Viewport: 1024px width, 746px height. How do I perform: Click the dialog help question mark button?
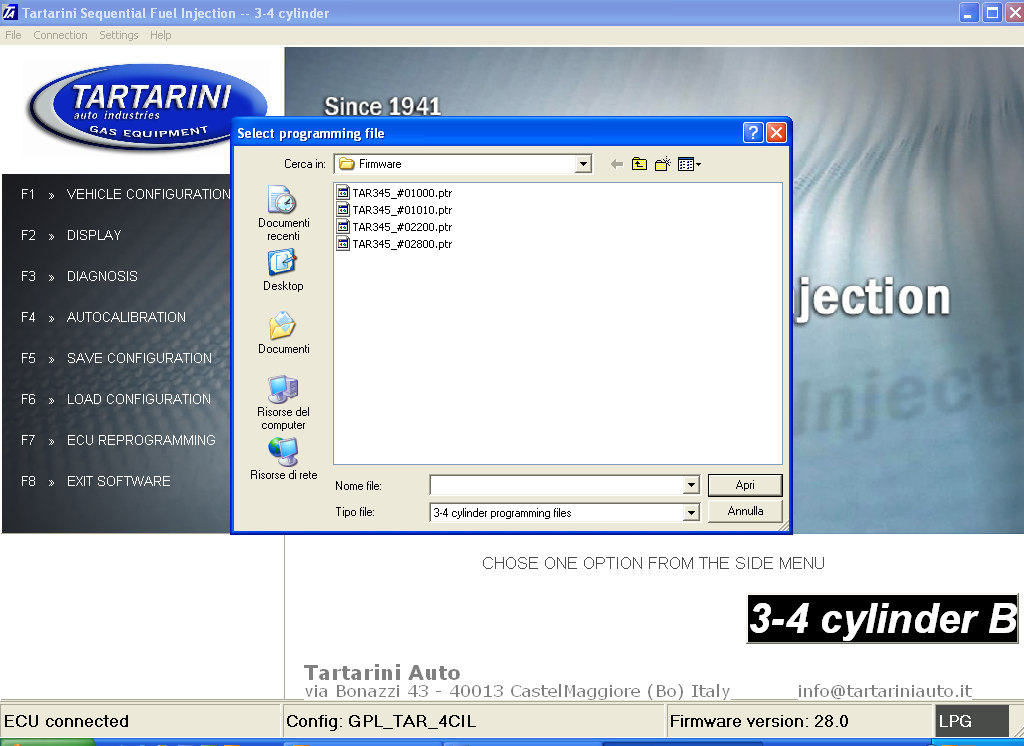753,133
